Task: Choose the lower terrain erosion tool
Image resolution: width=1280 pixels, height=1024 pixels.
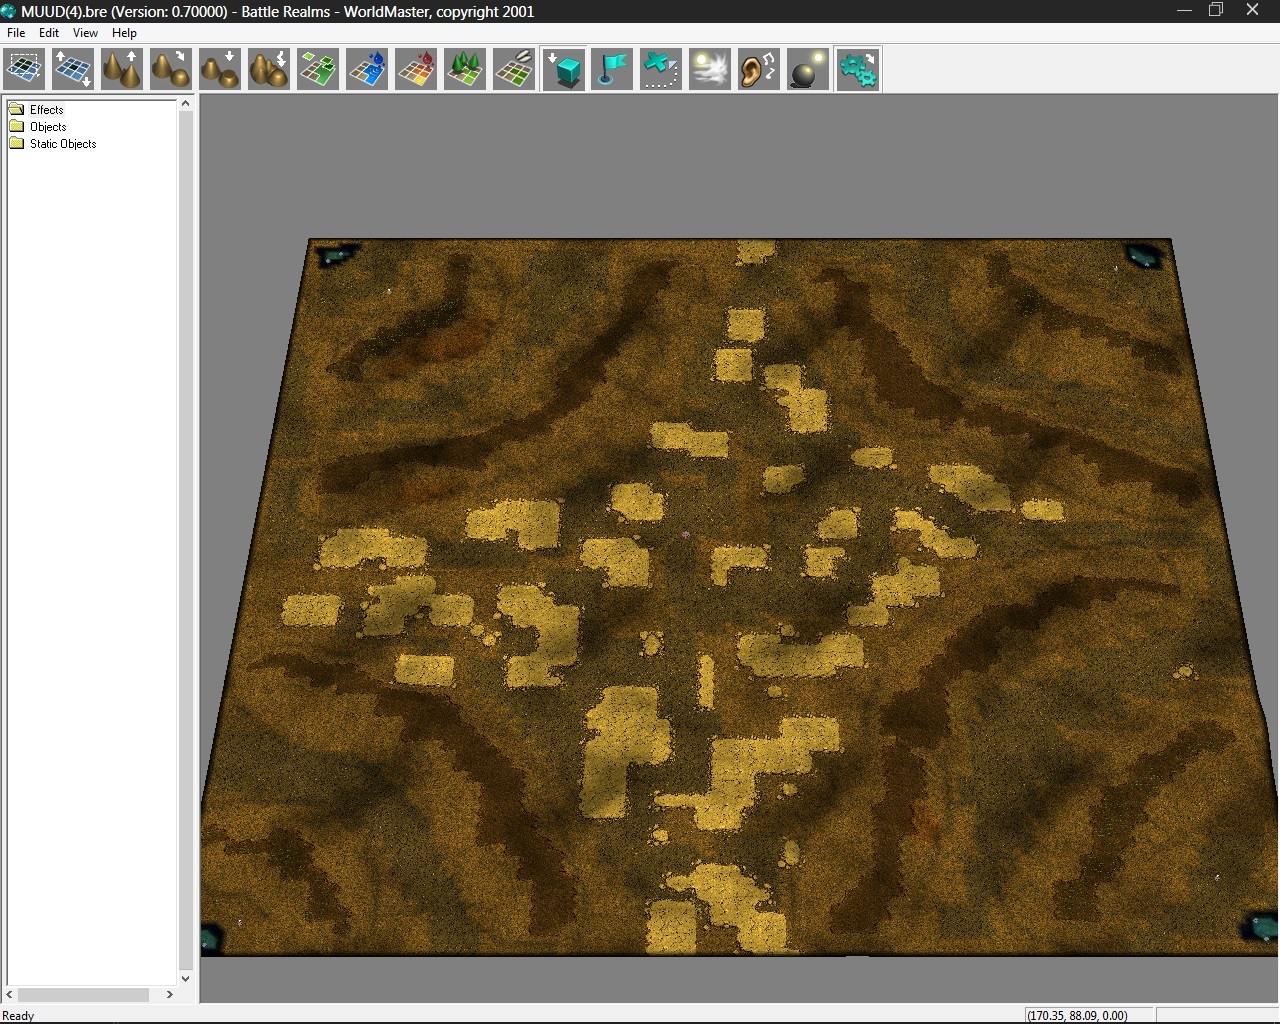Action: (x=269, y=70)
